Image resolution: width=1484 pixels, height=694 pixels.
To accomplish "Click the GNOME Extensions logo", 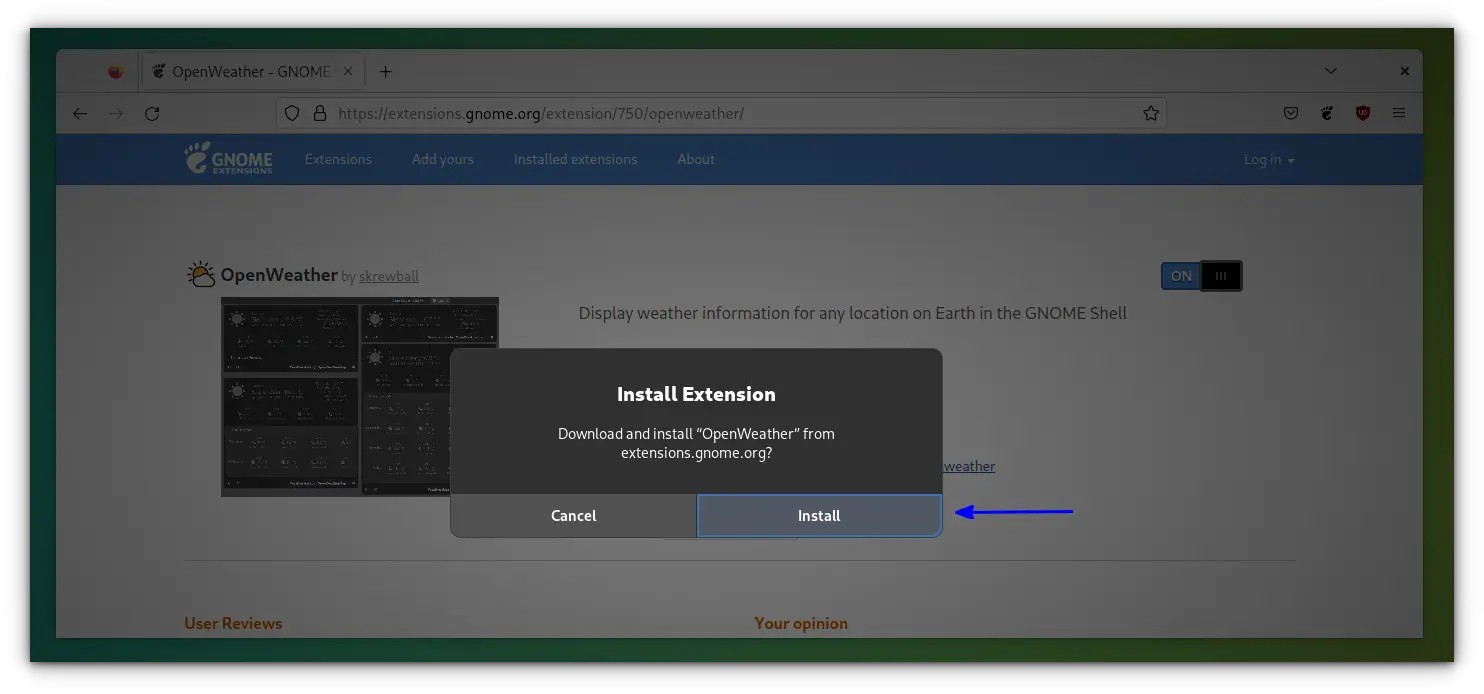I will click(x=228, y=159).
